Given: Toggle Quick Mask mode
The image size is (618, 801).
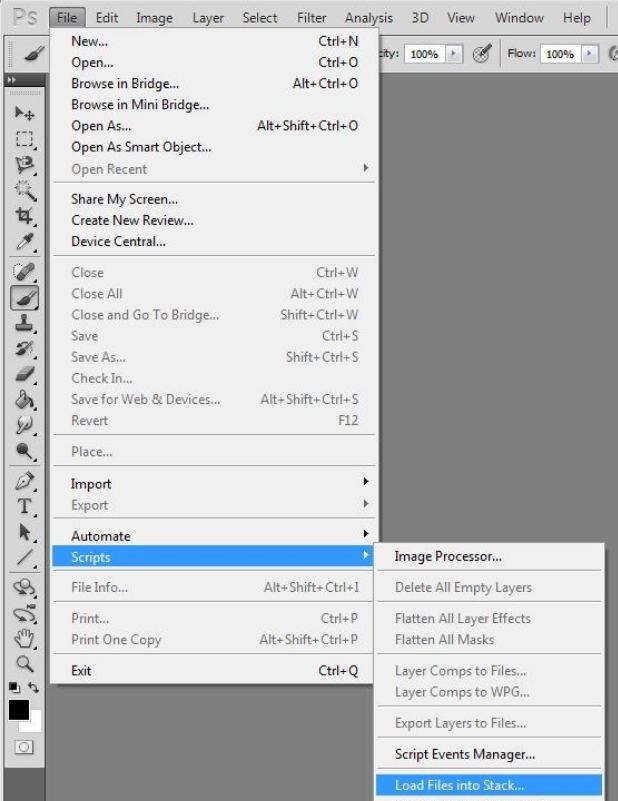Looking at the screenshot, I should tap(26, 747).
